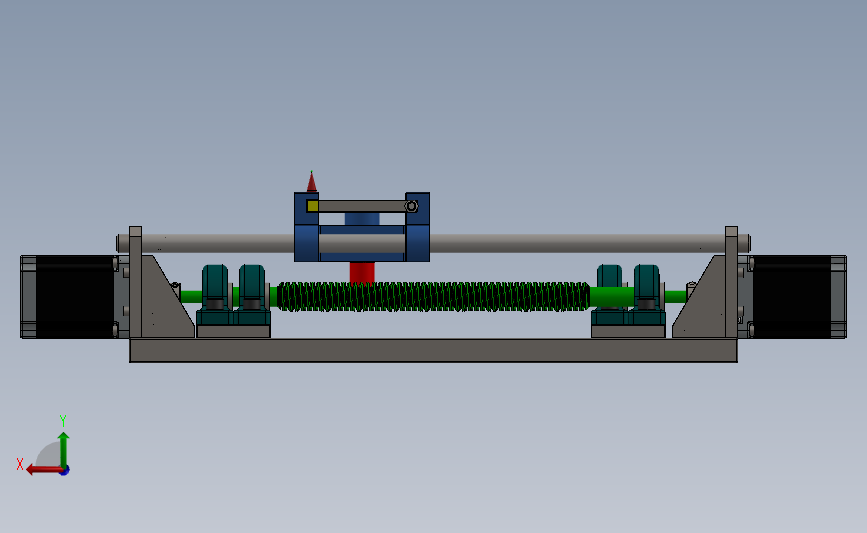Select the rightmost teal bearing block
This screenshot has width=867, height=533.
click(646, 296)
